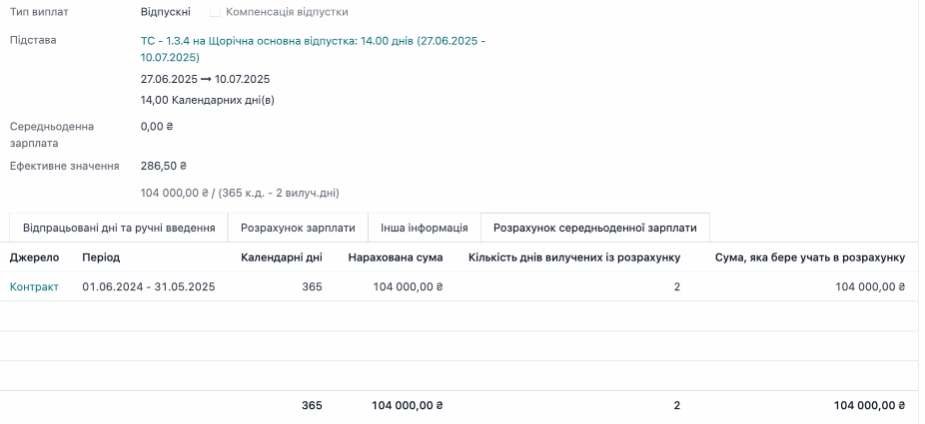The image size is (925, 424).
Task: Toggle the Компенсація відпустки checkbox
Action: pos(216,12)
